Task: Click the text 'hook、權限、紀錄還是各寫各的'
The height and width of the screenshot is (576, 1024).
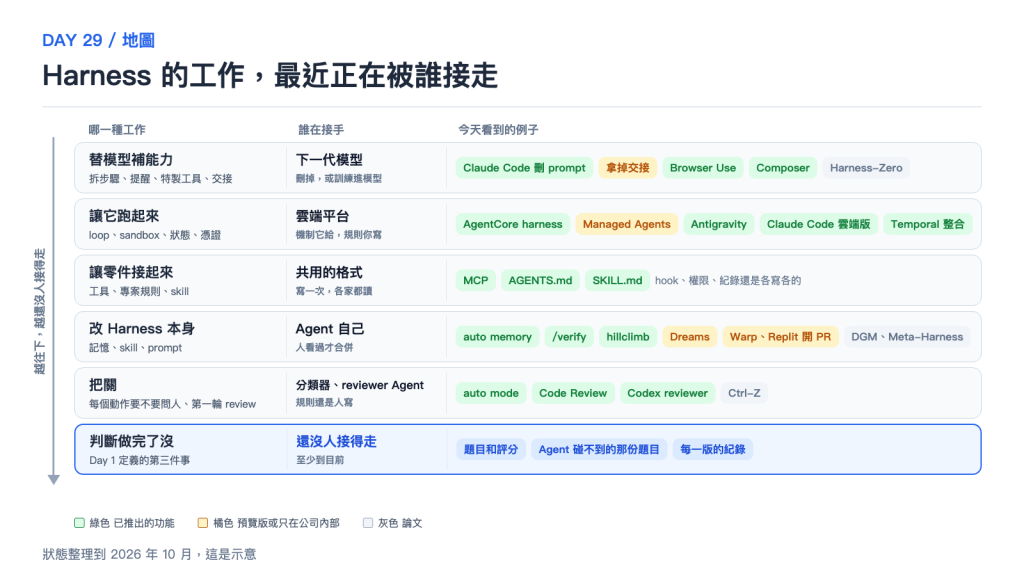Action: 728,280
